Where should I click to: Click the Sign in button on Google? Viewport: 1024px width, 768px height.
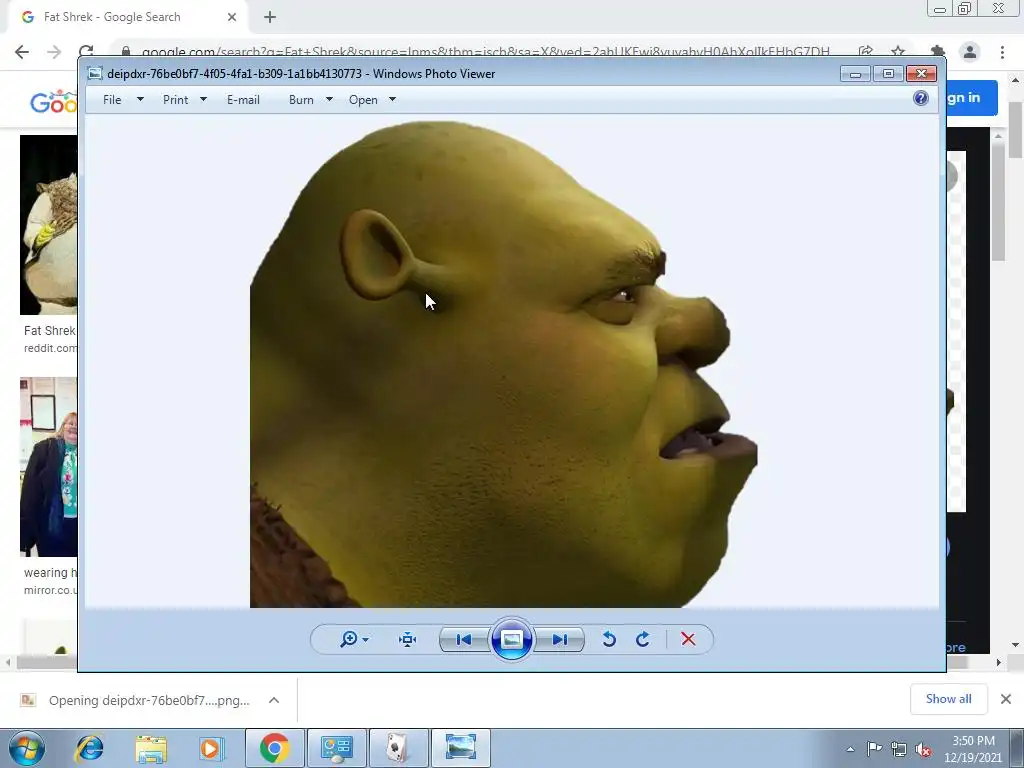click(972, 98)
